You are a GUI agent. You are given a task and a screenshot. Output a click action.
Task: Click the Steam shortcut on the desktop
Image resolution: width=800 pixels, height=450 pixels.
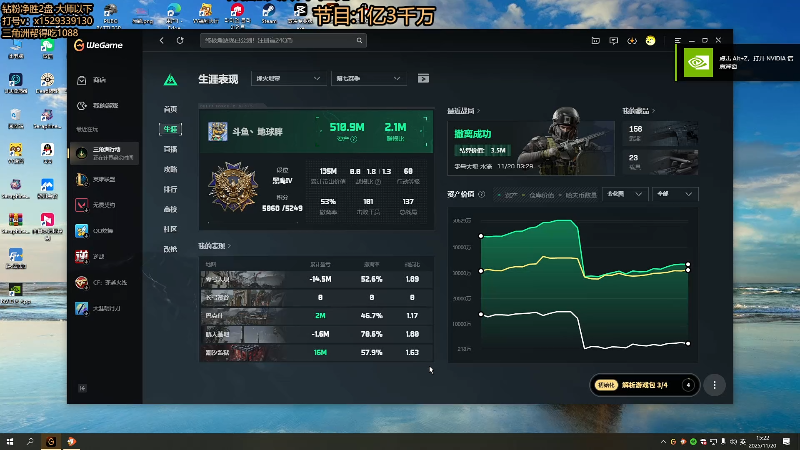click(269, 14)
